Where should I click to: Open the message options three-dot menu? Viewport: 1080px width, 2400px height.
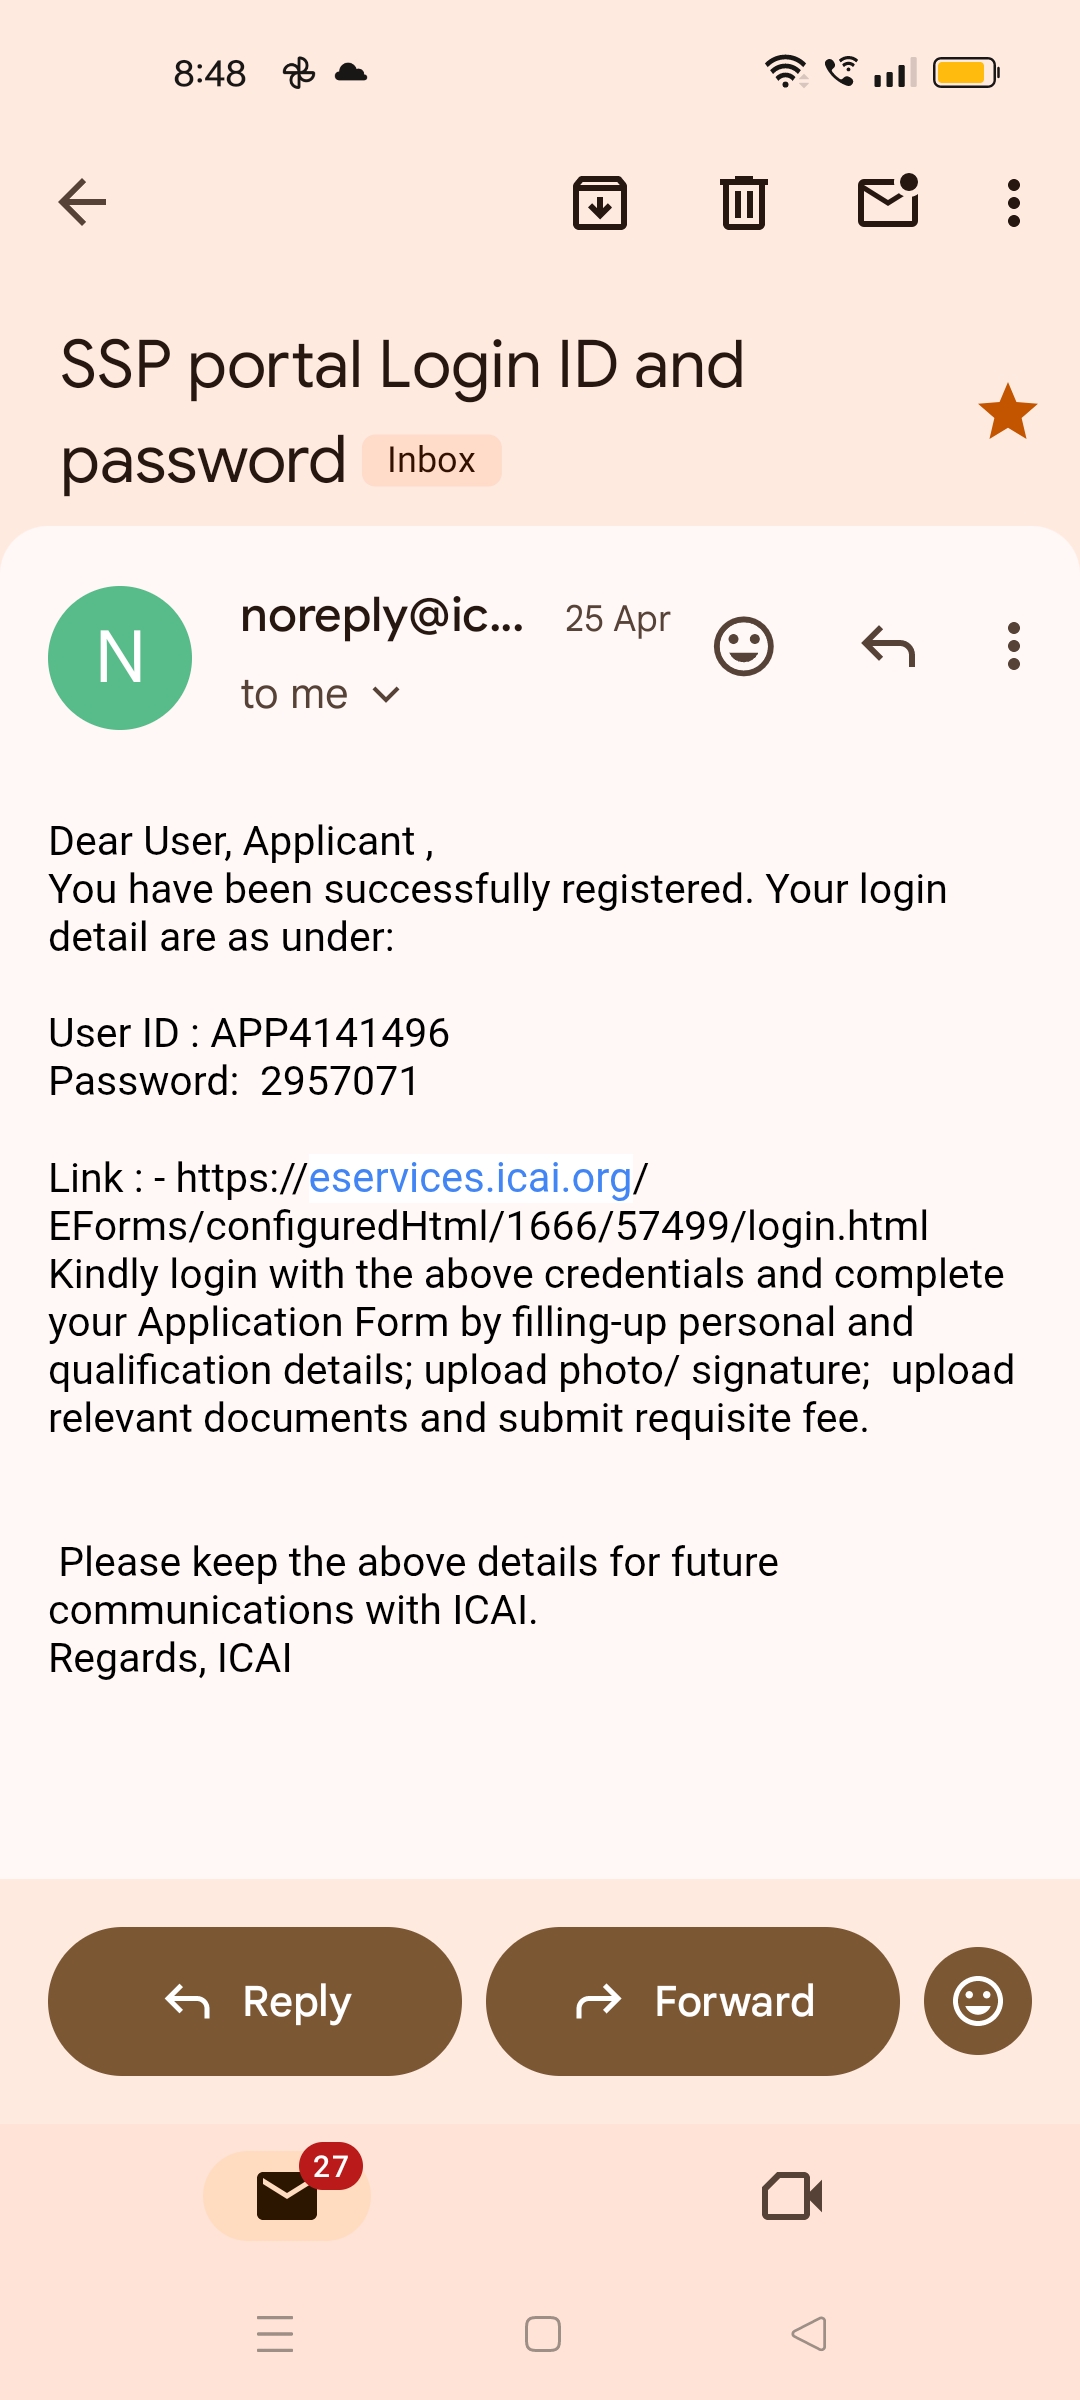1013,647
